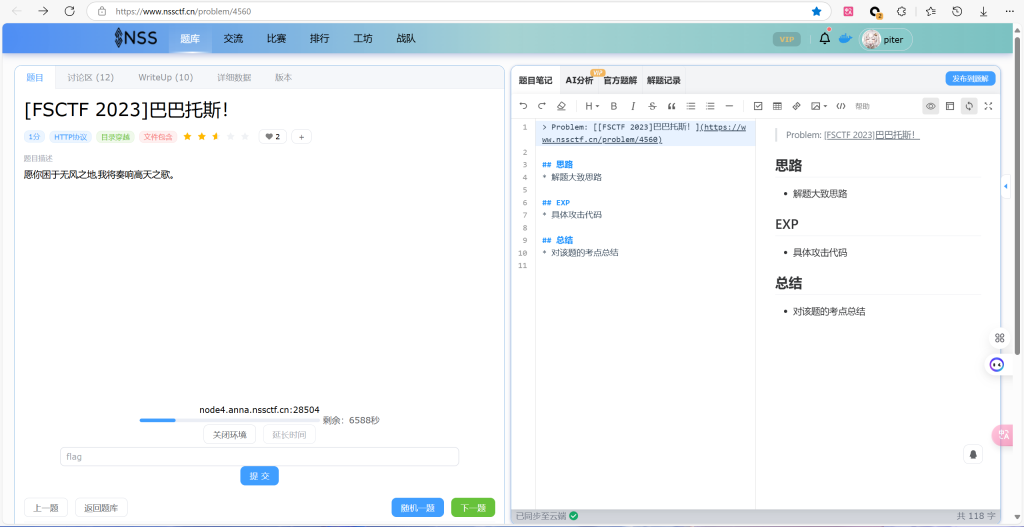Click the 关闭环境 button
This screenshot has width=1024, height=527.
[x=229, y=434]
